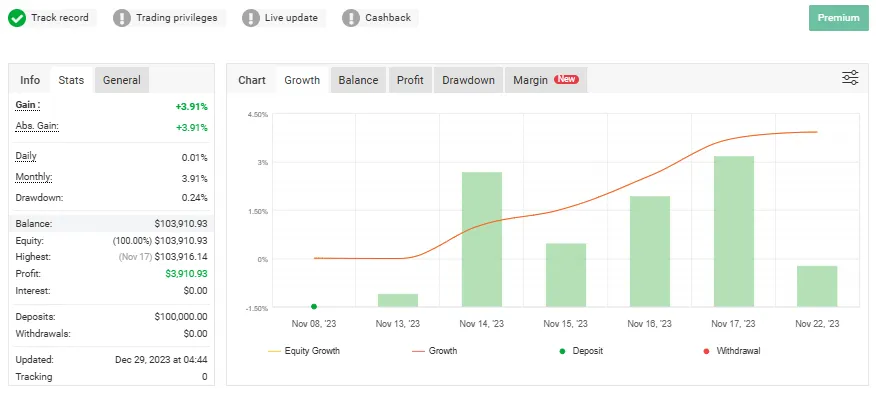The width and height of the screenshot is (876, 396).
Task: Click the red New badge on Margin
Action: click(566, 79)
